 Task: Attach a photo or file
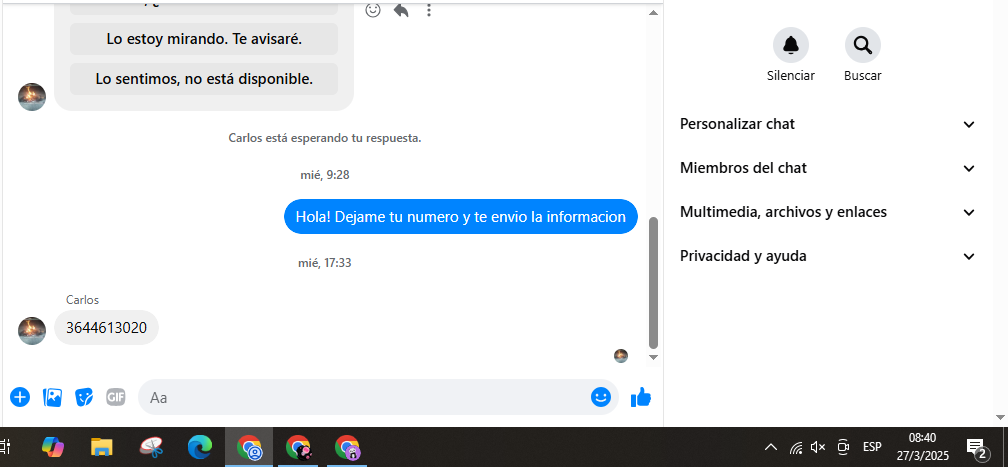[x=52, y=397]
